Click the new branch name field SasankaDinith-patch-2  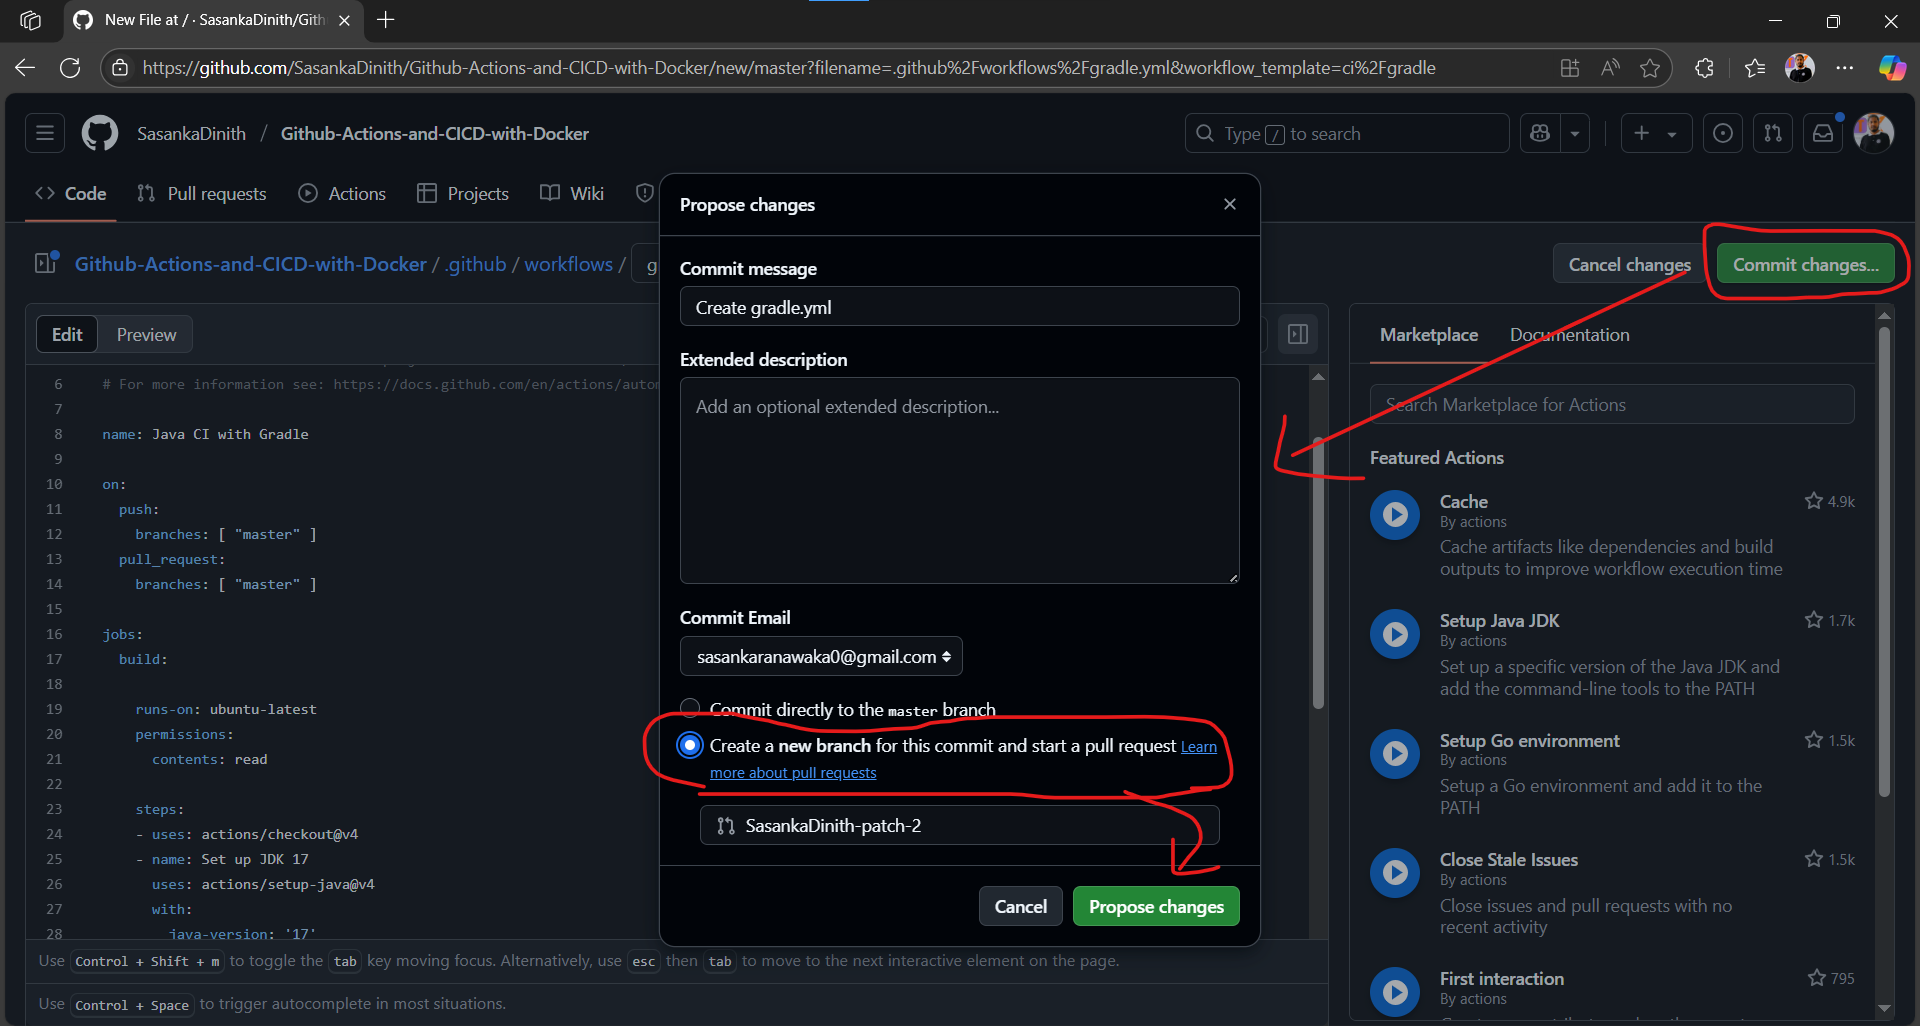(x=959, y=825)
